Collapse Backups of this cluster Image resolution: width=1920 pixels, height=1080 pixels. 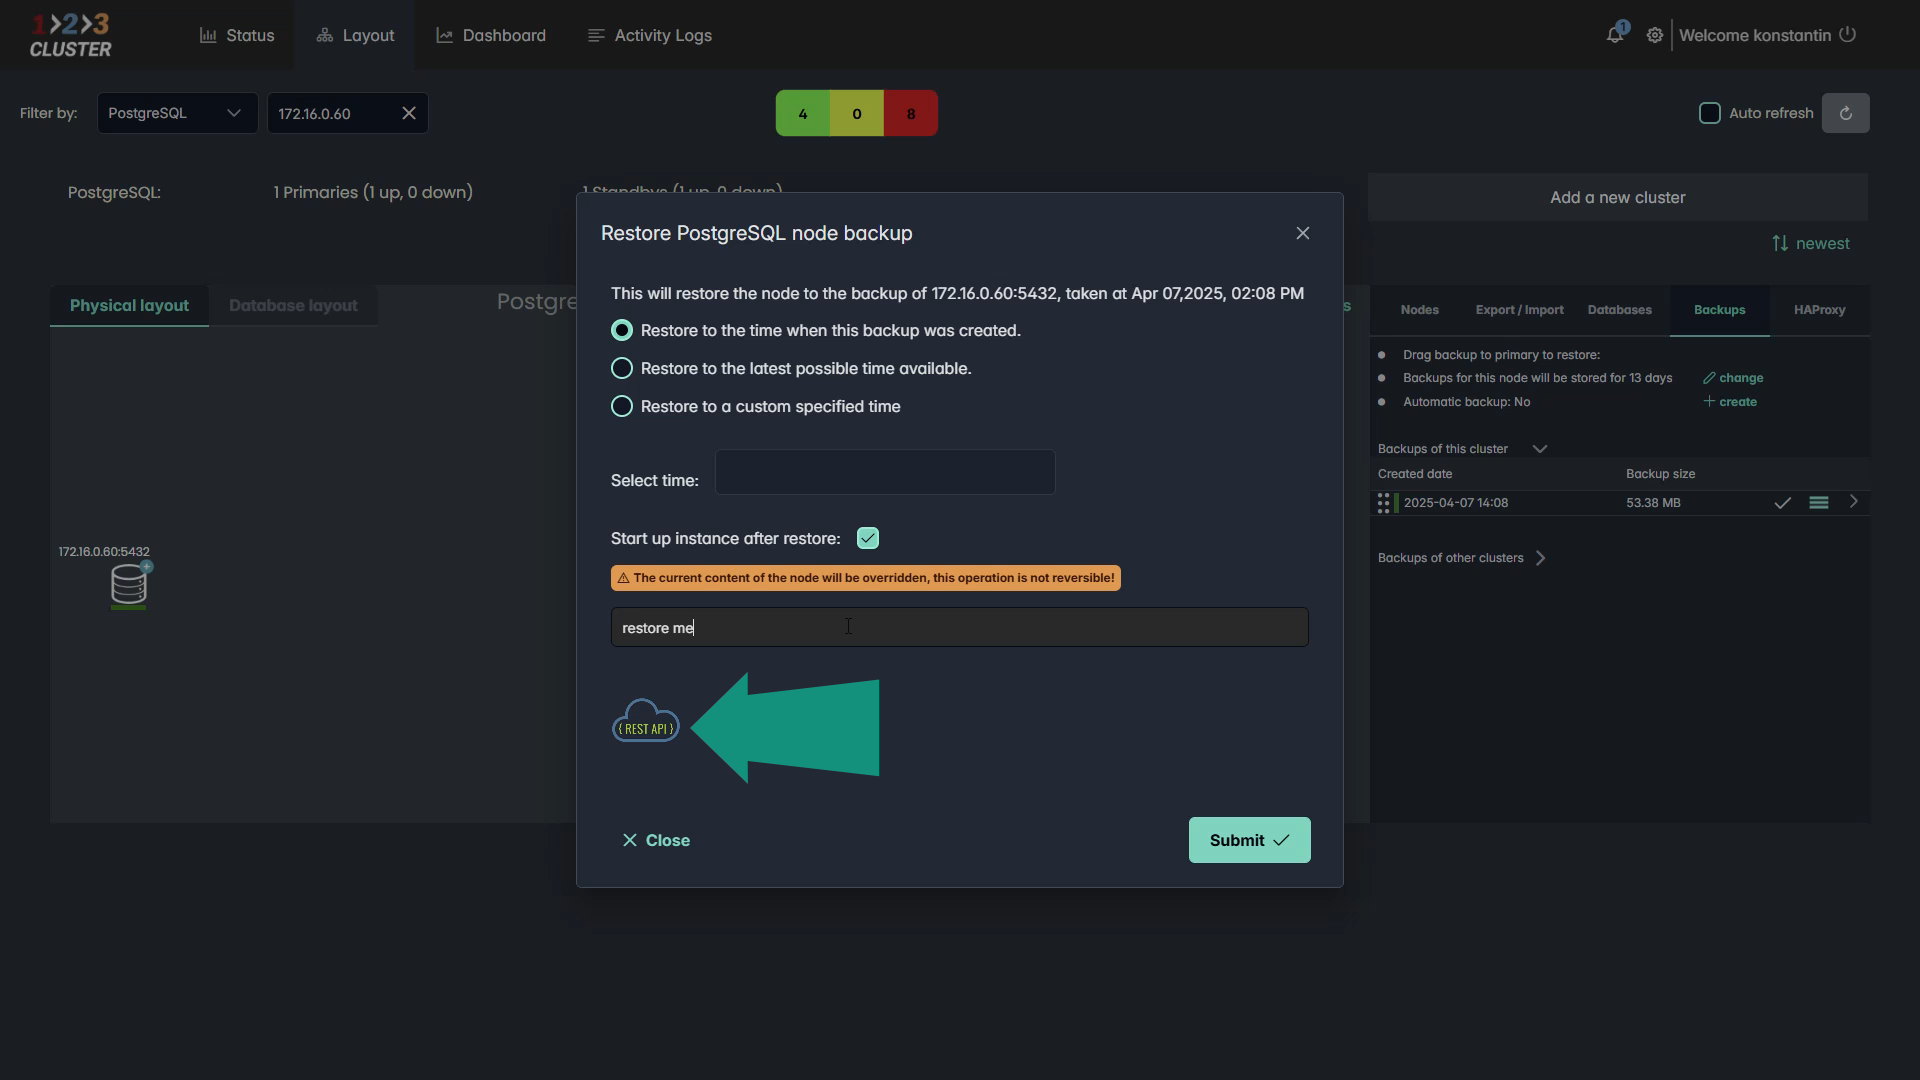tap(1540, 449)
